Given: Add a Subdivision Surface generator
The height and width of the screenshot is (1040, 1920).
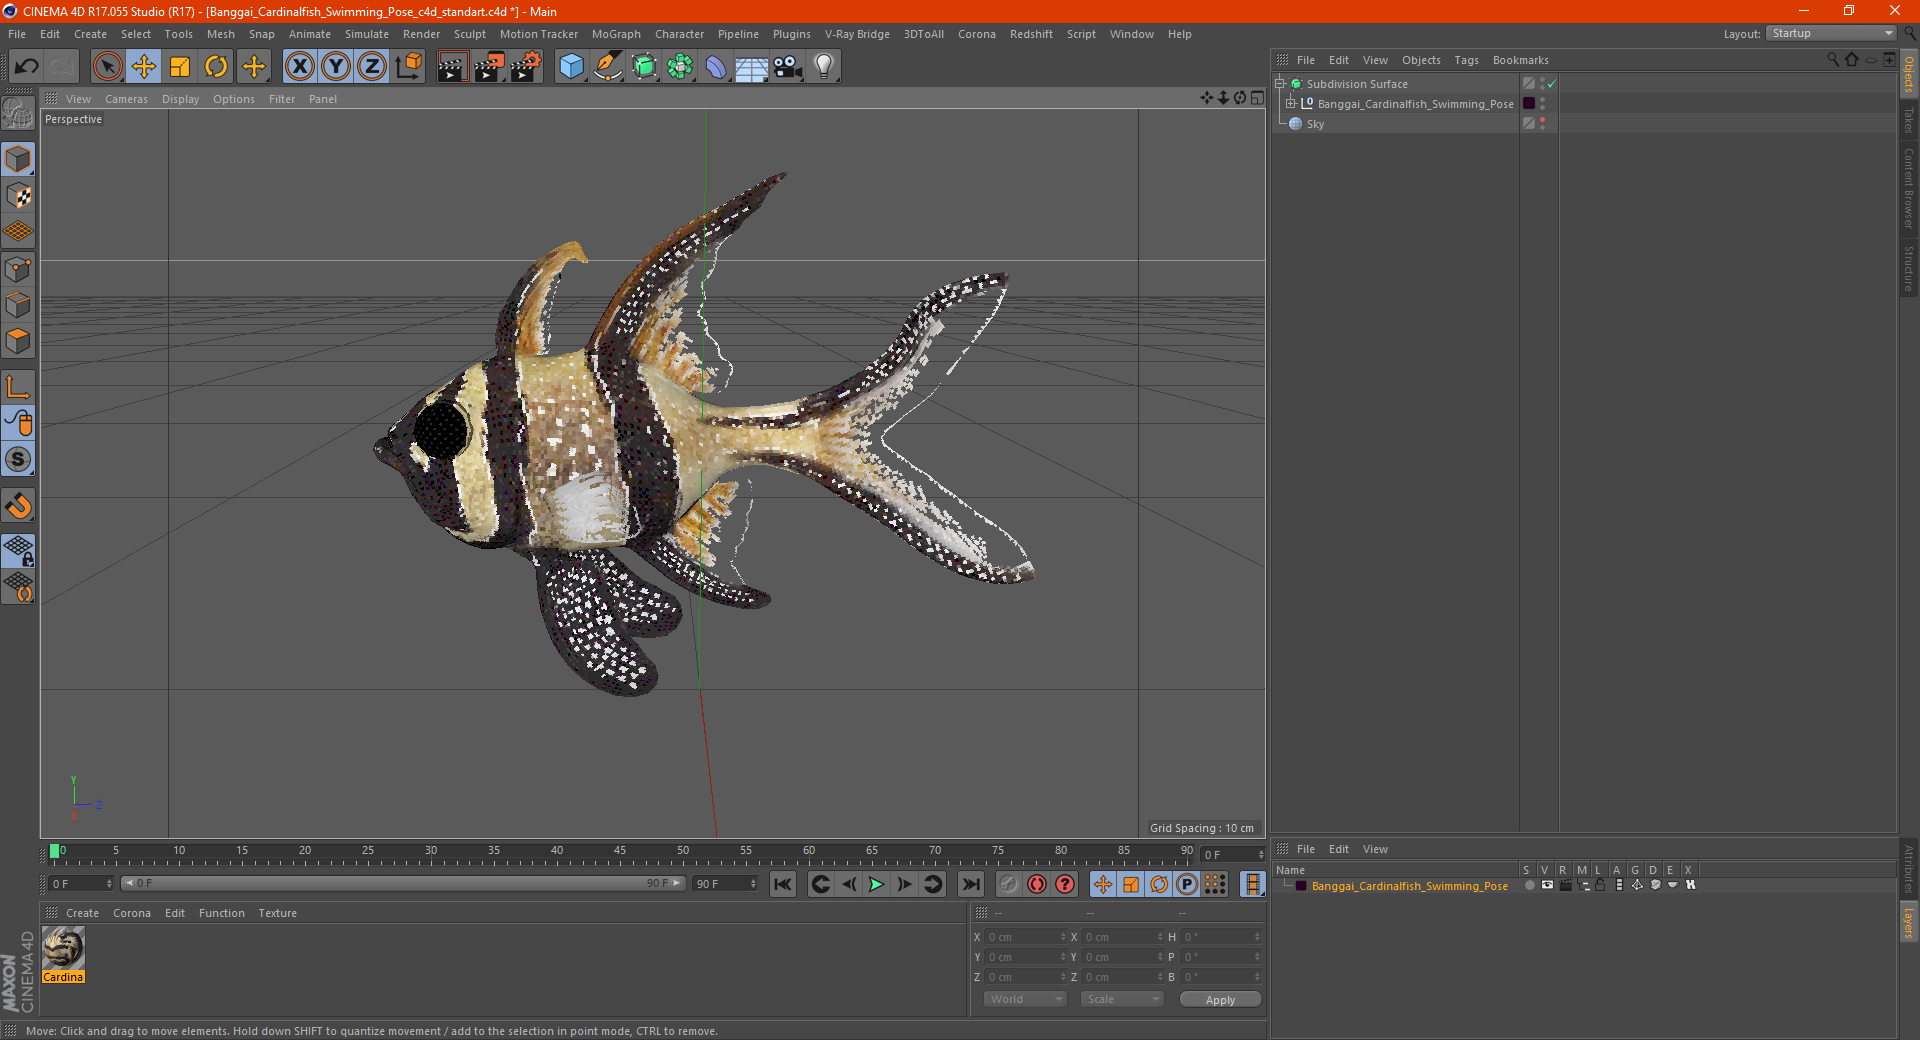Looking at the screenshot, I should coord(644,67).
